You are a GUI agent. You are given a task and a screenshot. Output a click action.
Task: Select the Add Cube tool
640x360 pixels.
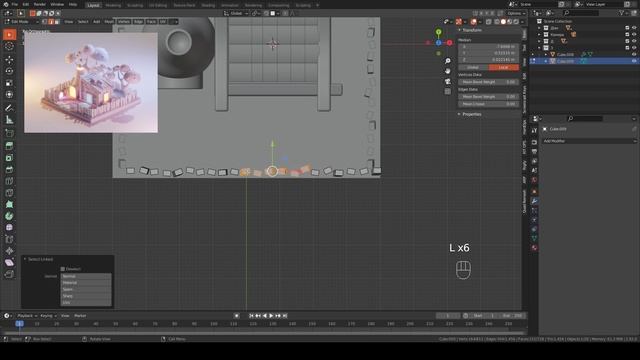point(9,133)
